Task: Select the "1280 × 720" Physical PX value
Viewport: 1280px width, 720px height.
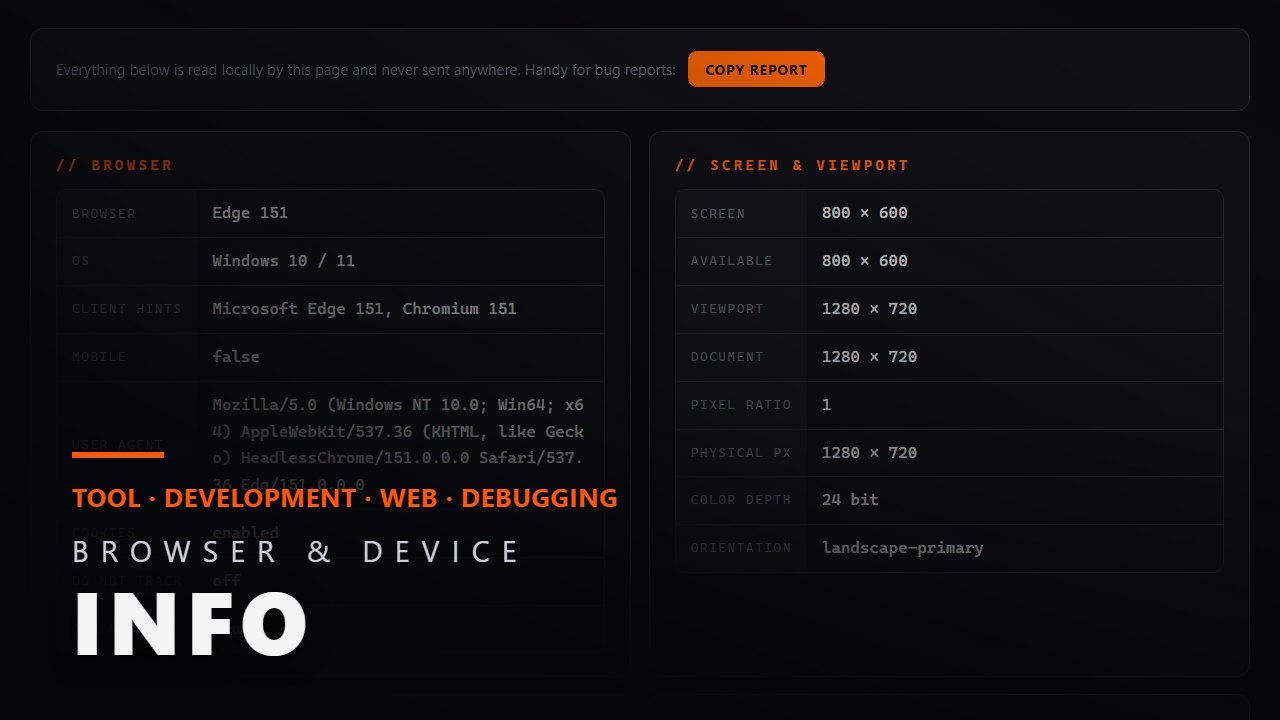Action: pos(869,453)
